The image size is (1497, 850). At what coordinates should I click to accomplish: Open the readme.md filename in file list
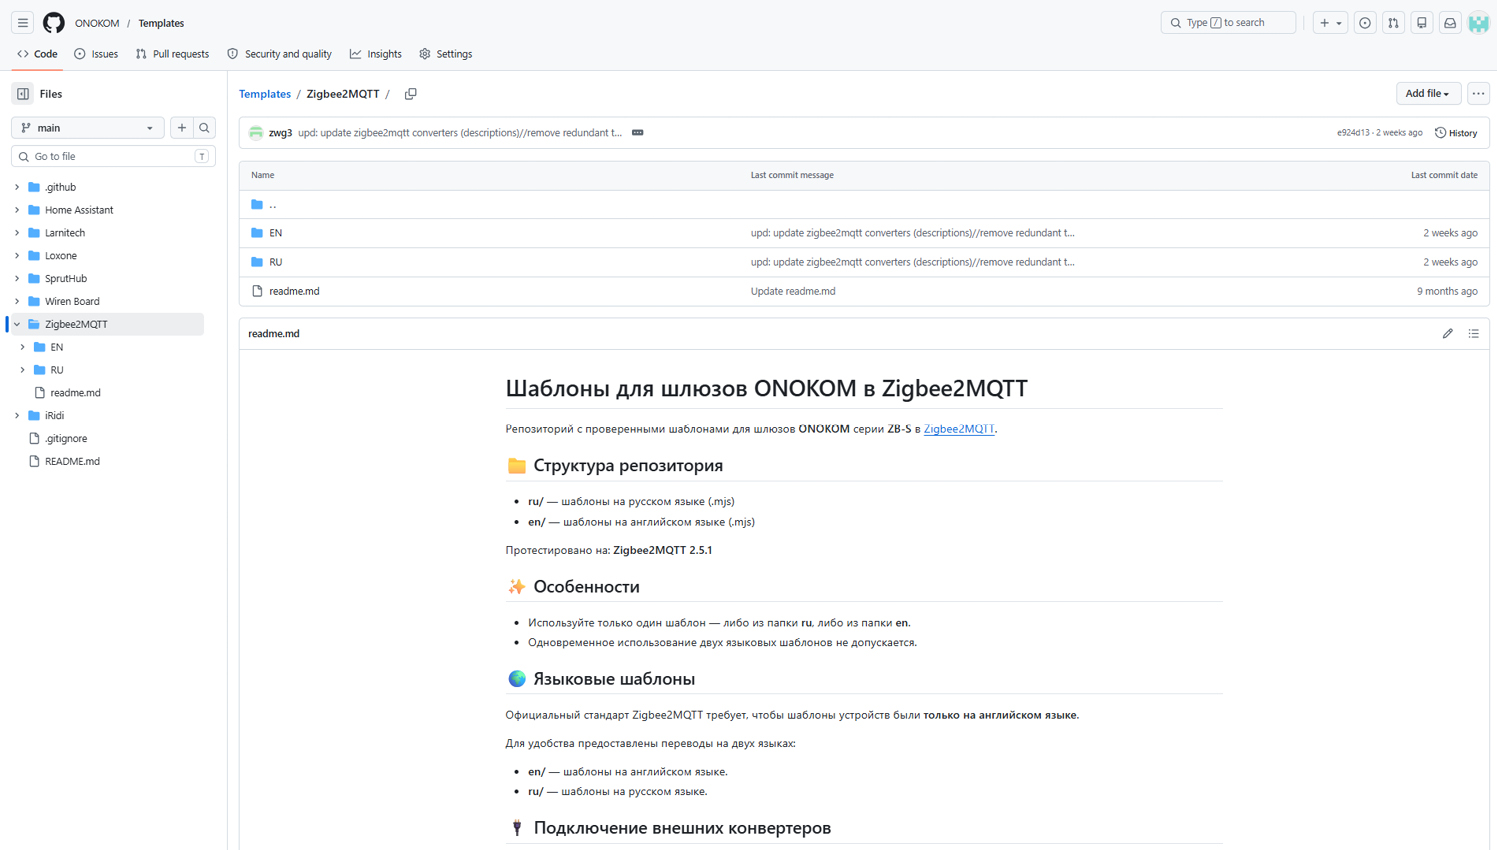coord(294,291)
